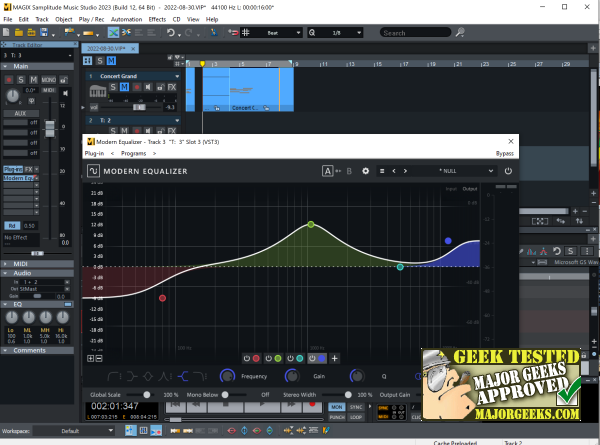
Task: Click the AUX button in Track Editor
Action: (21, 113)
